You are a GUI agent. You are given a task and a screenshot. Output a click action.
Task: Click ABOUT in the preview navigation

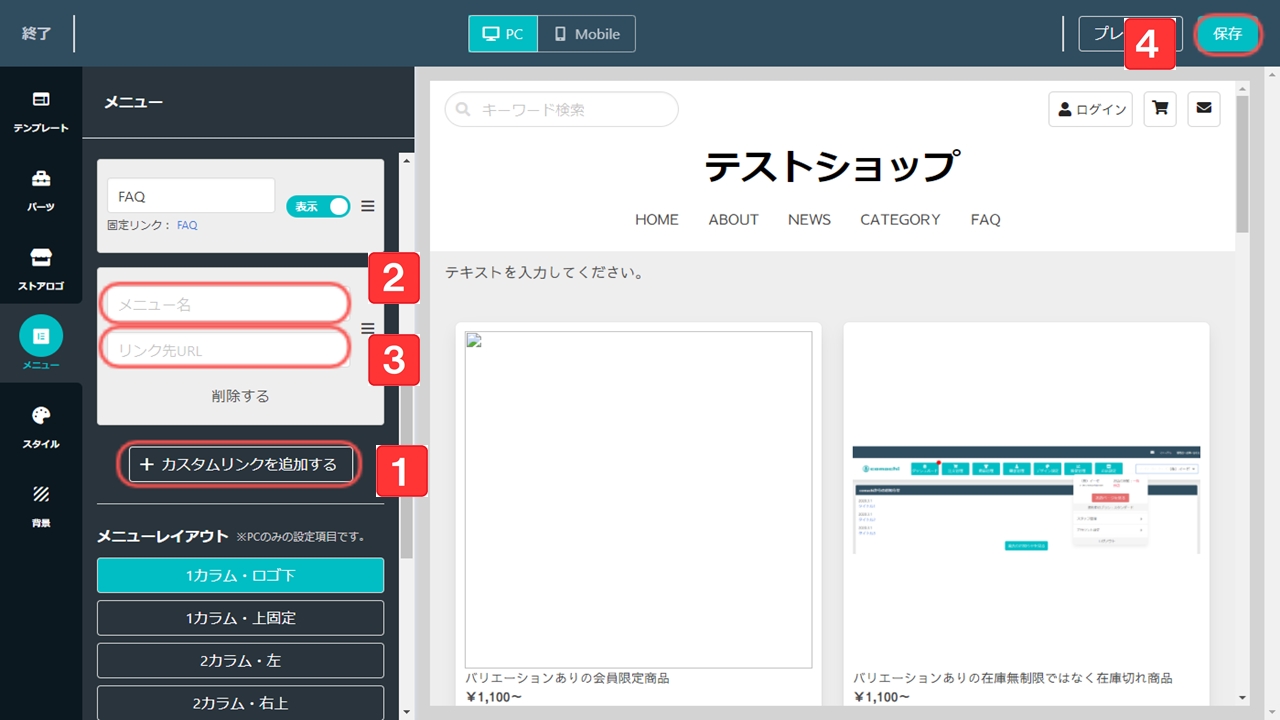733,220
